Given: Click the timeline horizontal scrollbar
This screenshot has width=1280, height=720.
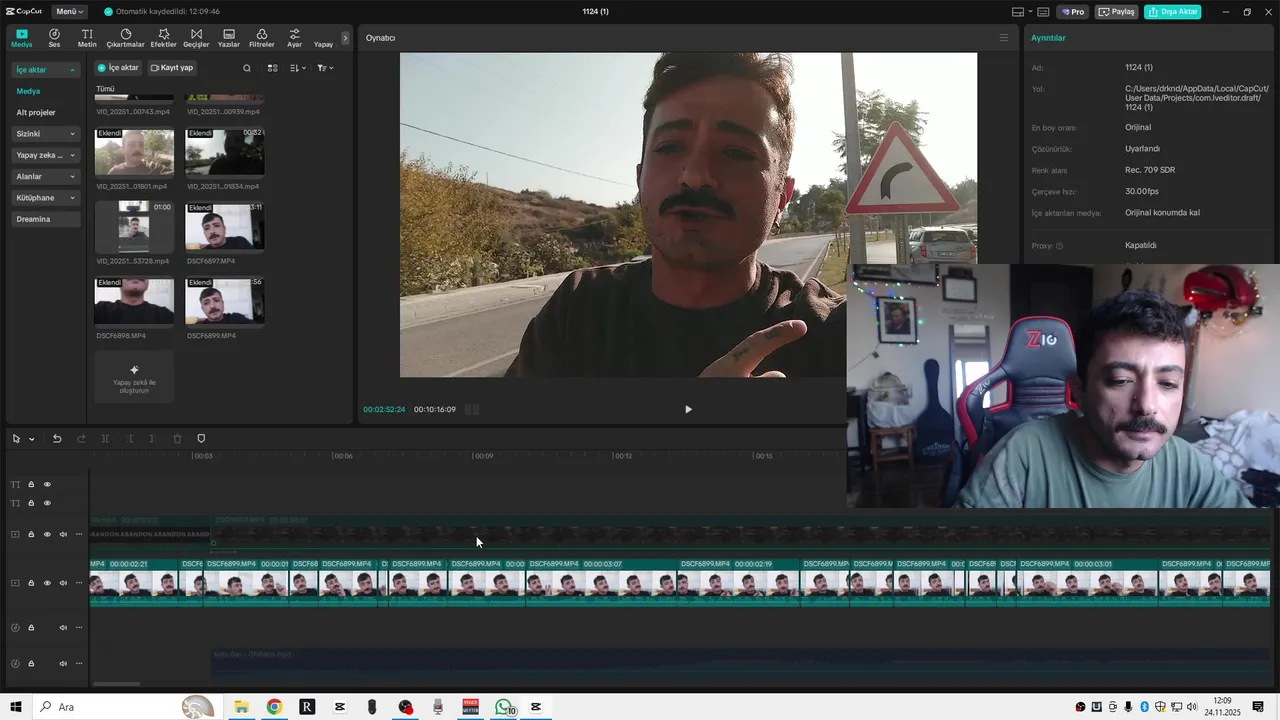Looking at the screenshot, I should tap(116, 684).
